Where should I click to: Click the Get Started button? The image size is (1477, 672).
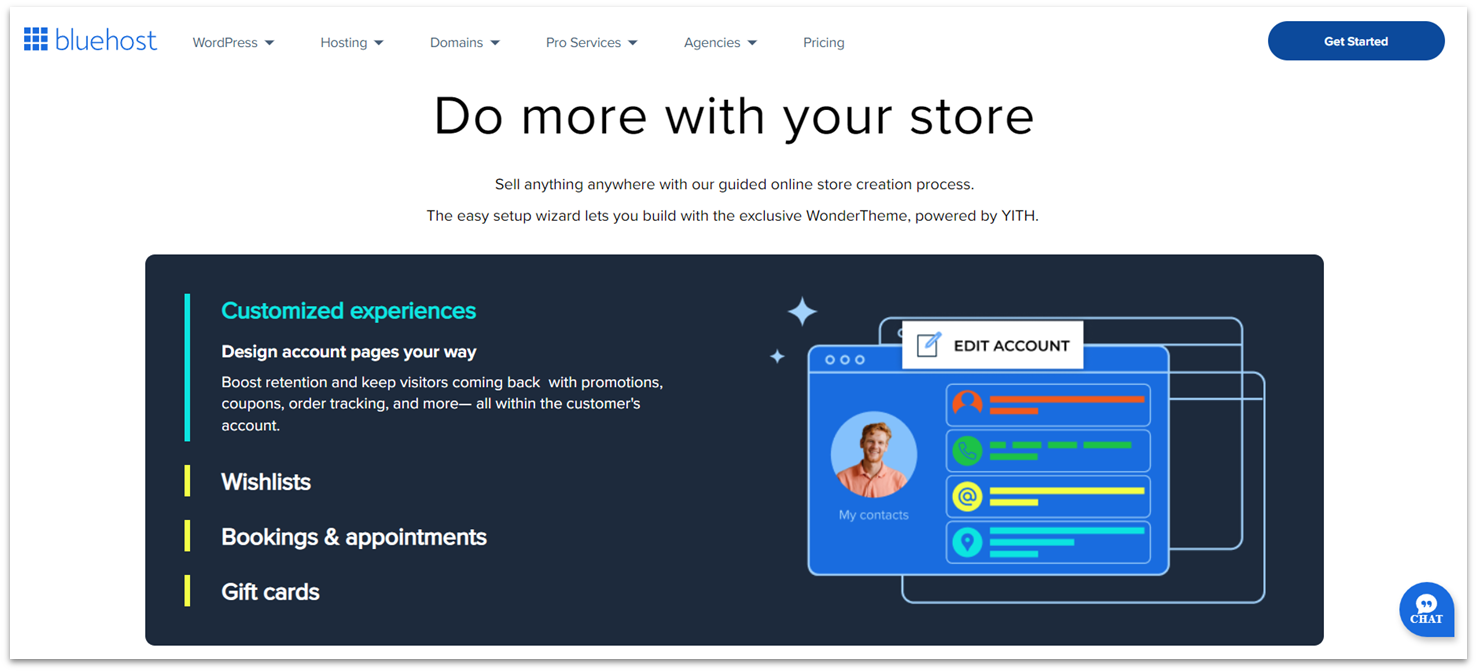coord(1356,41)
